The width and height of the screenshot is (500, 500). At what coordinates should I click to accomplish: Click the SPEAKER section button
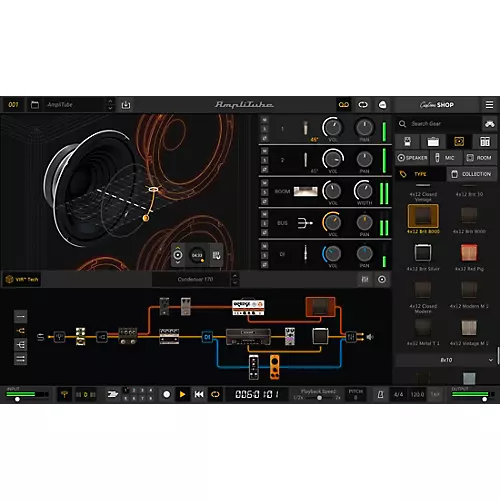(412, 158)
